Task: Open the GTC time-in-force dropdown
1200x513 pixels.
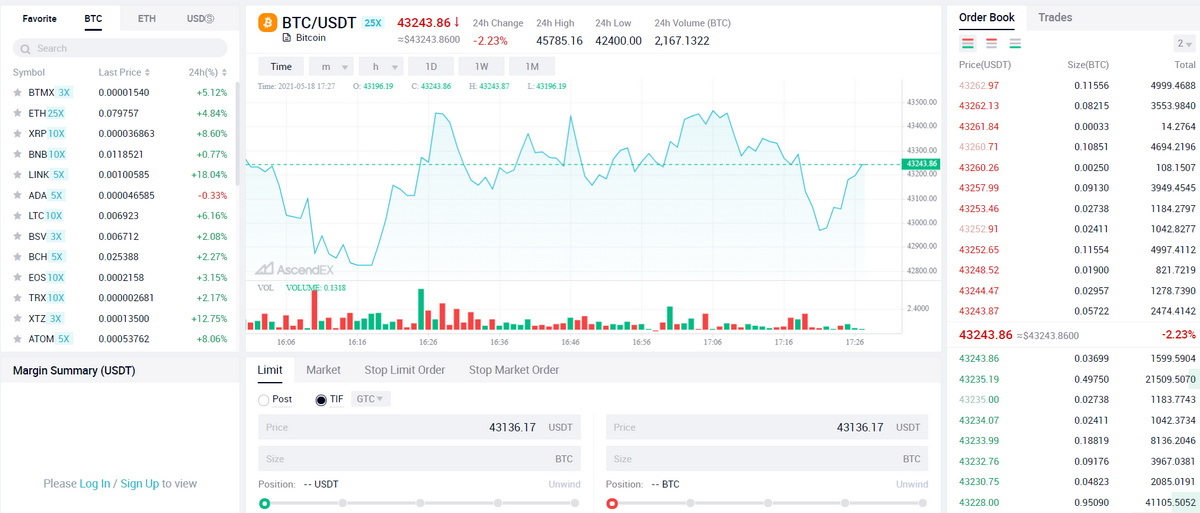Action: click(x=373, y=399)
